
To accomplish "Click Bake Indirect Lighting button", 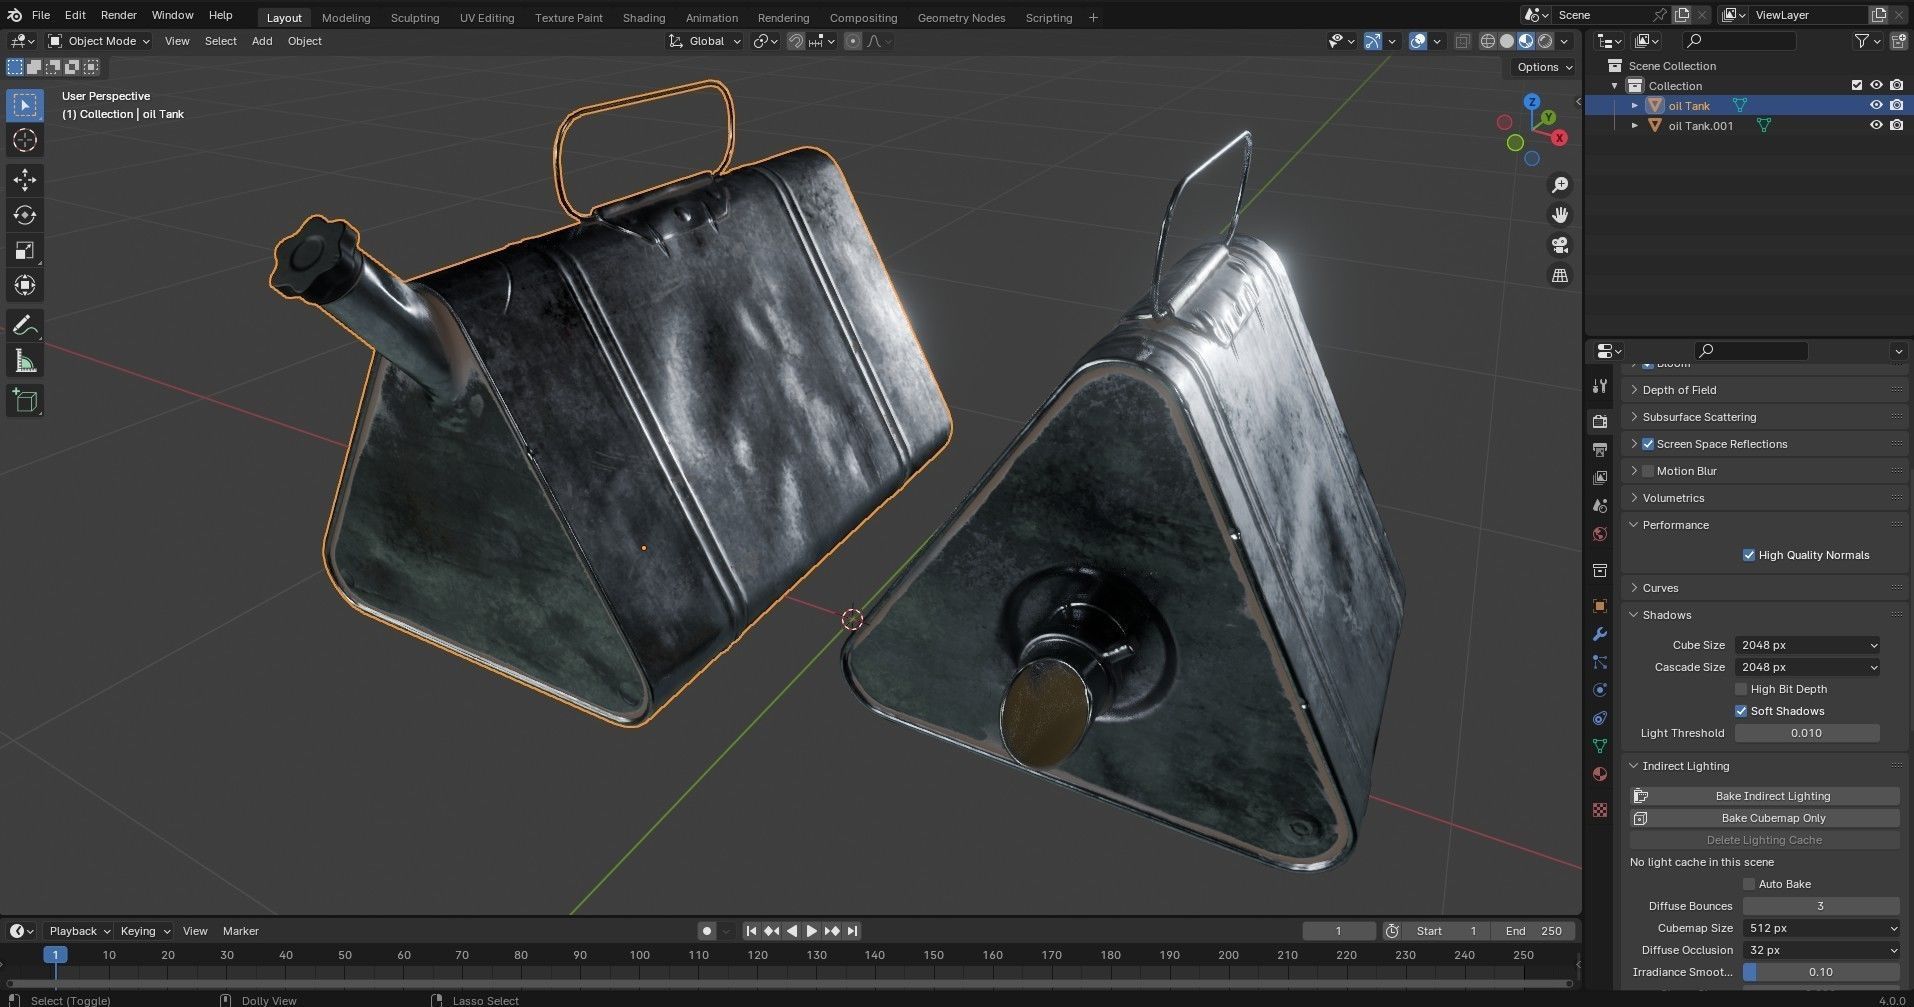I will tap(1765, 796).
